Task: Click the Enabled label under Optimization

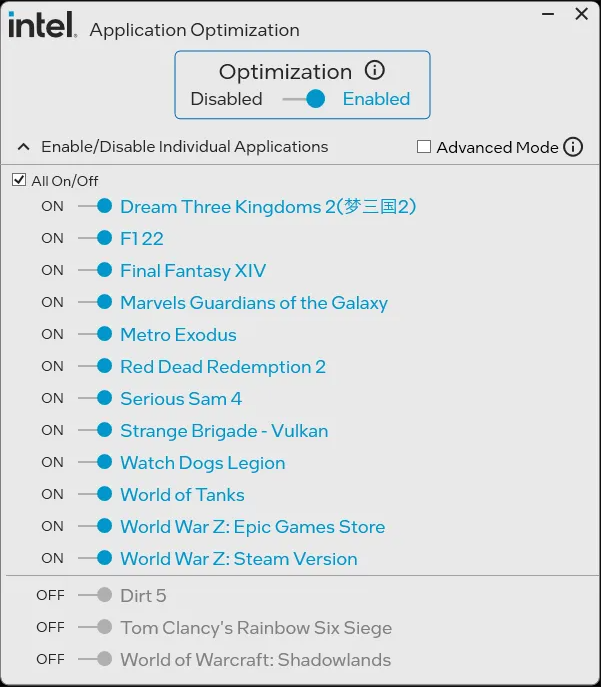Action: pos(376,99)
